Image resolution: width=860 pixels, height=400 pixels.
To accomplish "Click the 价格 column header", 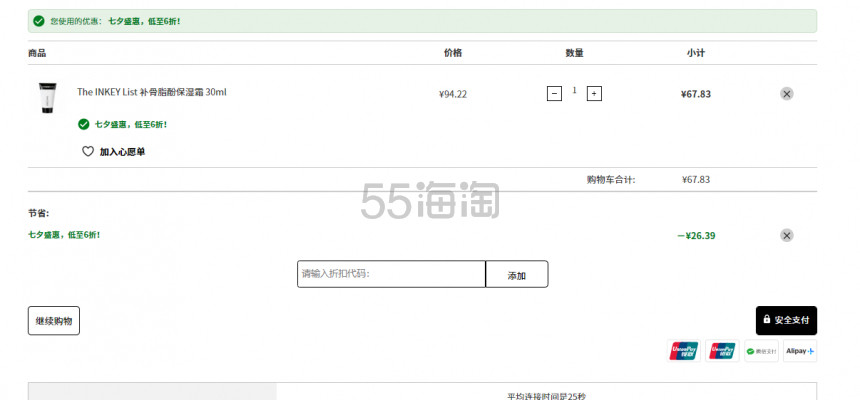I will (x=453, y=53).
